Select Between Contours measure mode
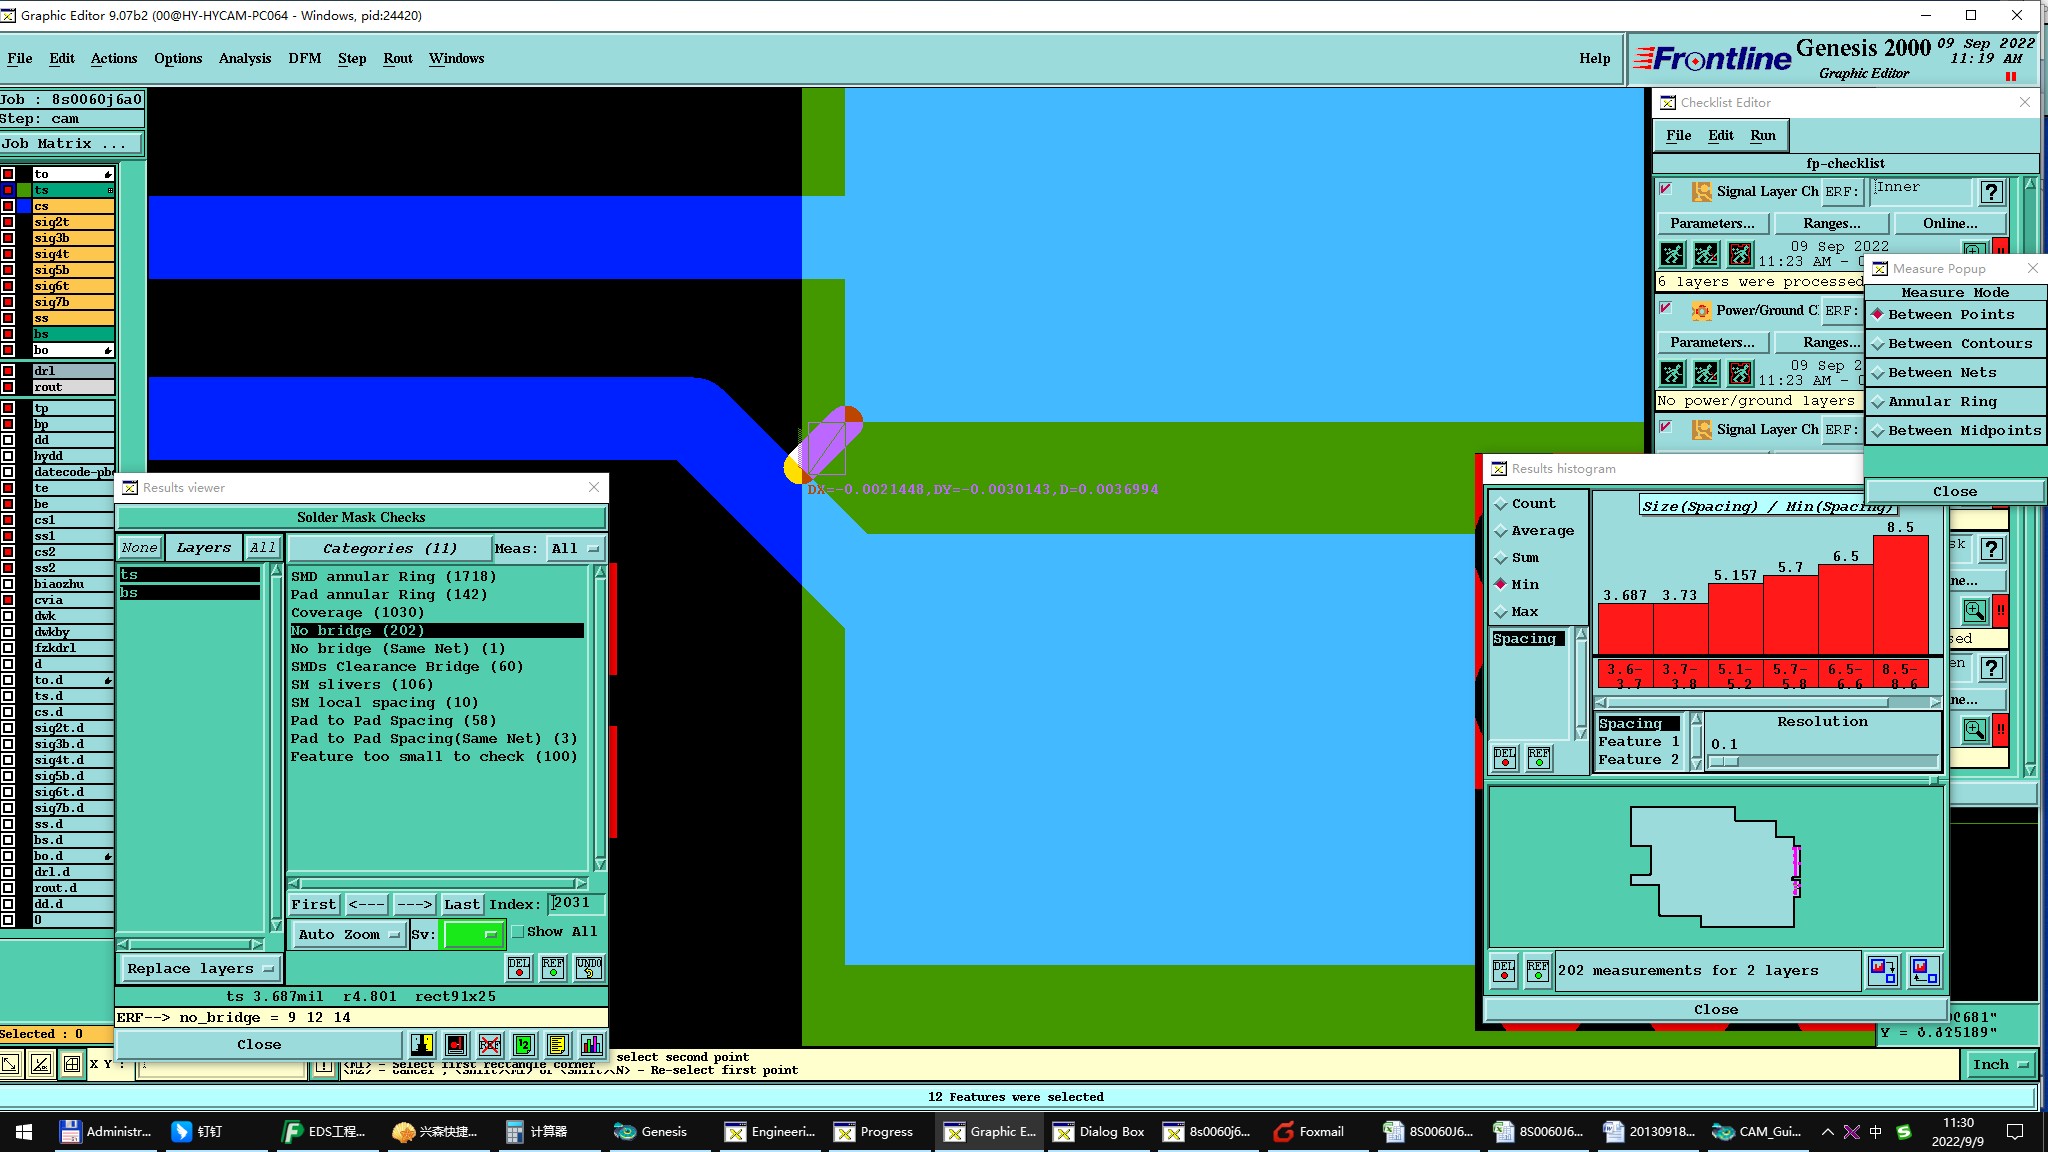The height and width of the screenshot is (1152, 2048). tap(1958, 343)
